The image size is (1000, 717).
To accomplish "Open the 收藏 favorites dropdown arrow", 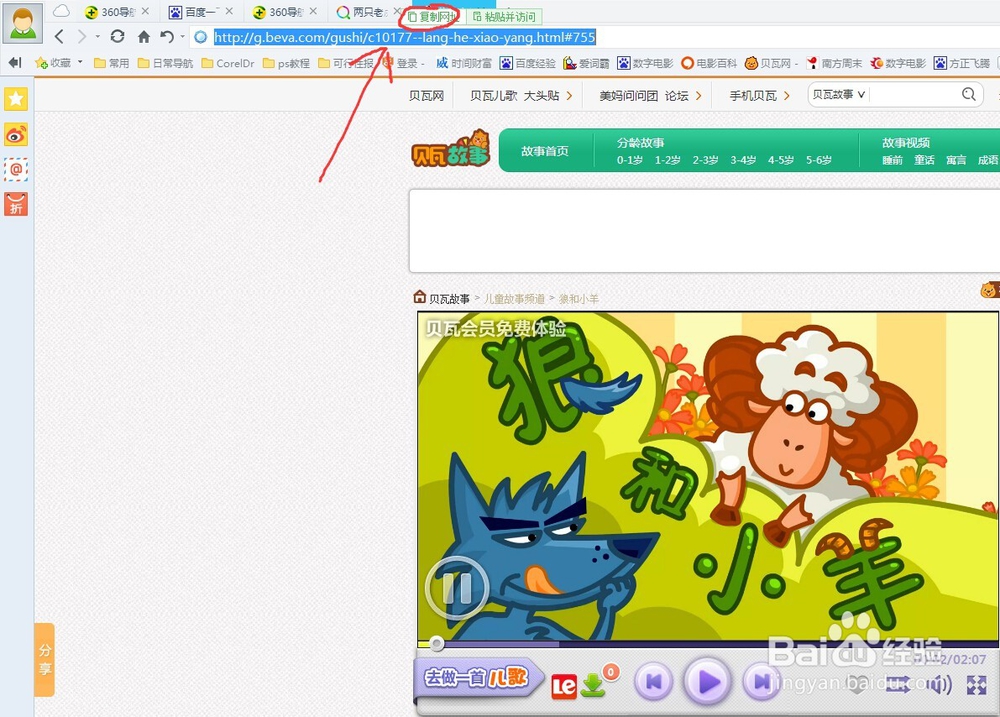I will [80, 62].
